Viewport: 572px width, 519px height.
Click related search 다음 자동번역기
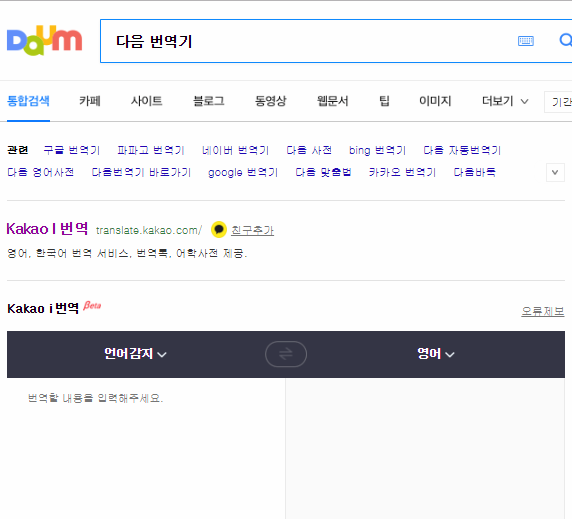tap(462, 150)
